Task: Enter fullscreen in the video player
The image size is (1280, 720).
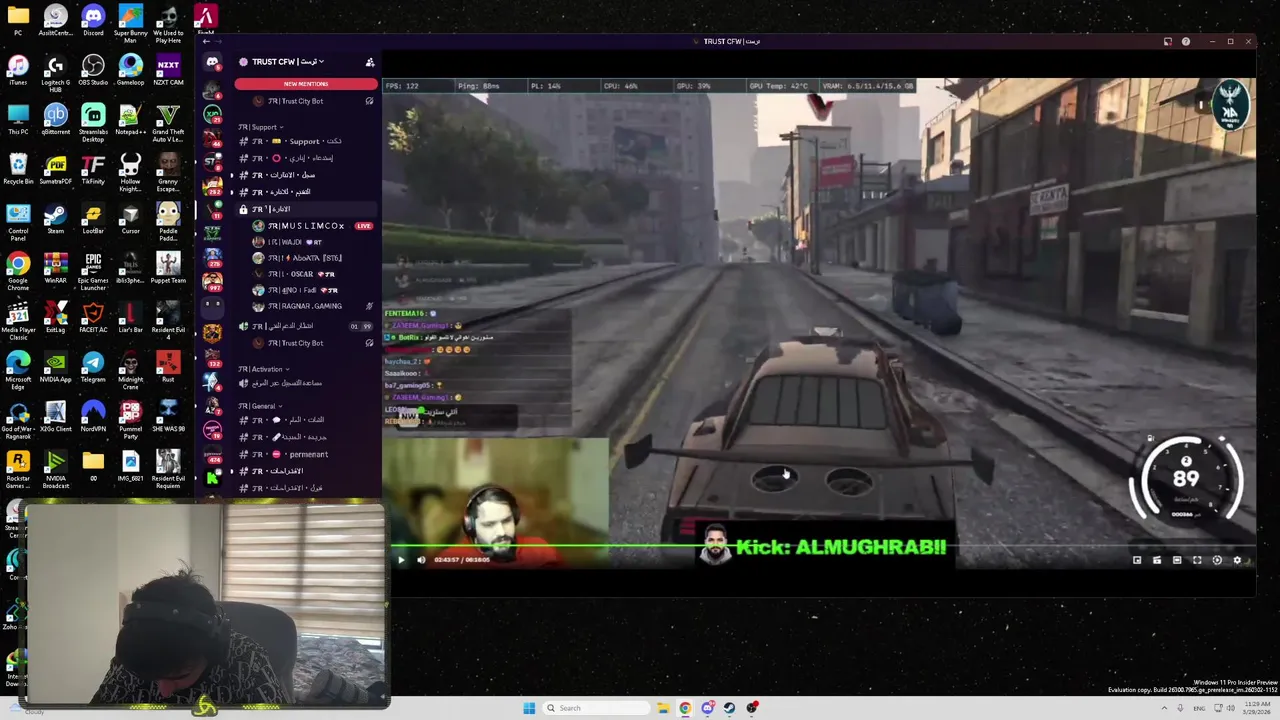Action: pyautogui.click(x=1197, y=560)
